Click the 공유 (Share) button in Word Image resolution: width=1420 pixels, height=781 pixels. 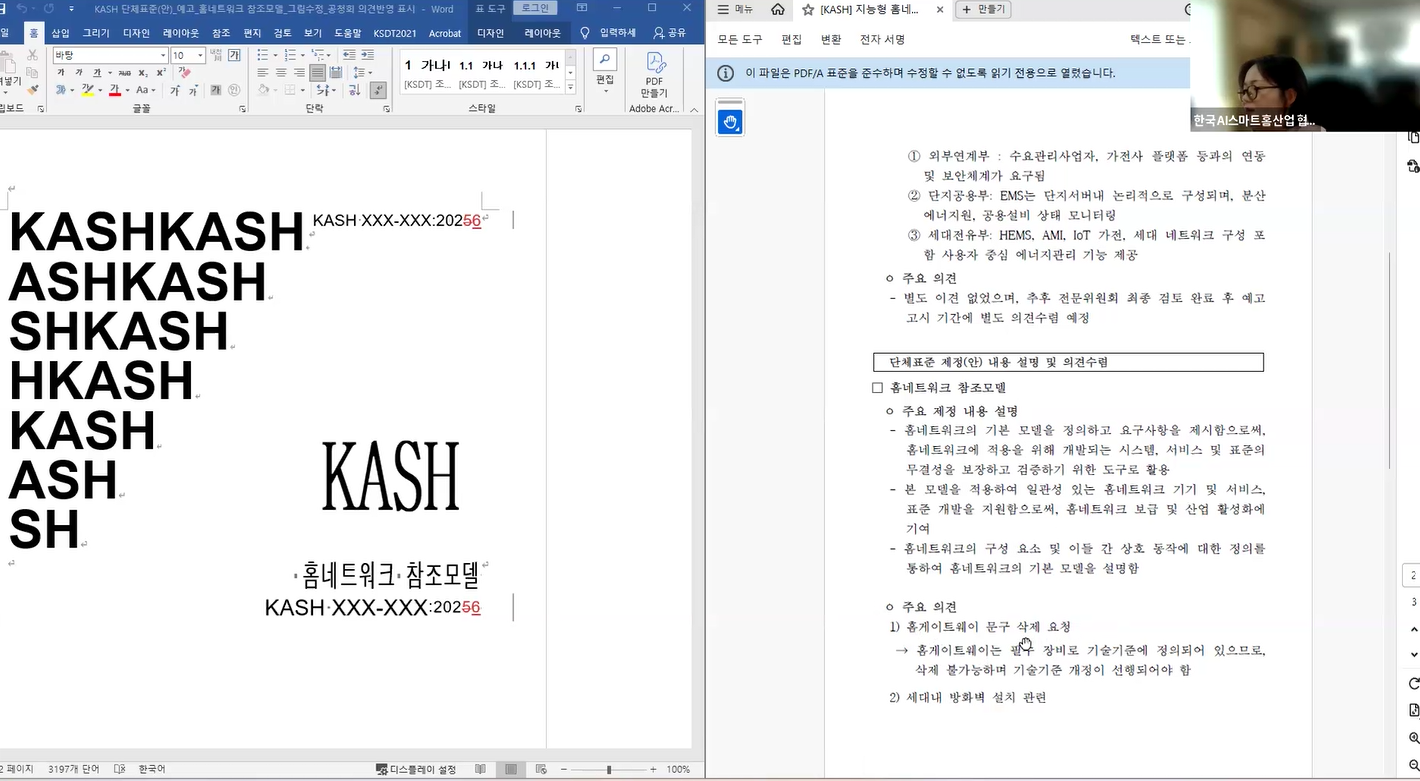[669, 33]
